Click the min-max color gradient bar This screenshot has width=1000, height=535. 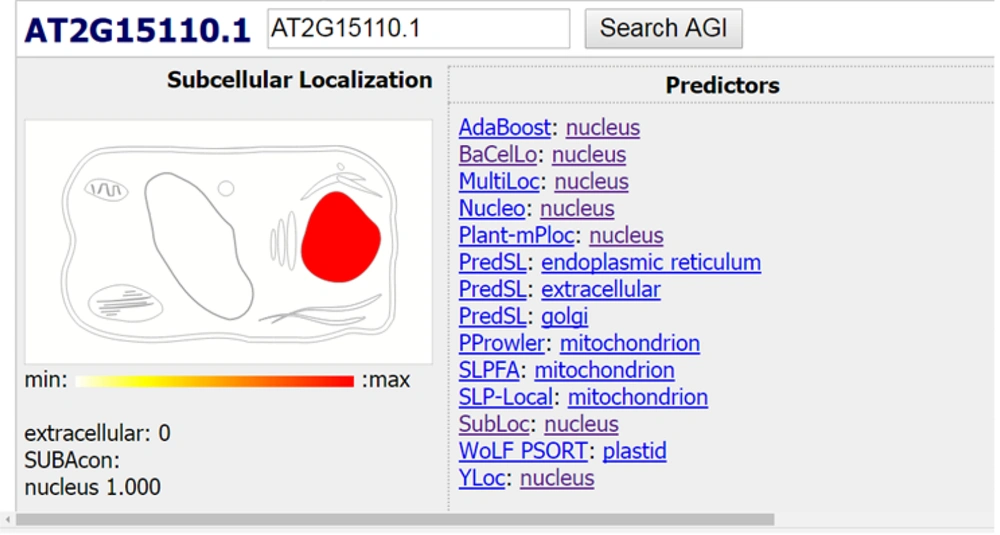(214, 381)
